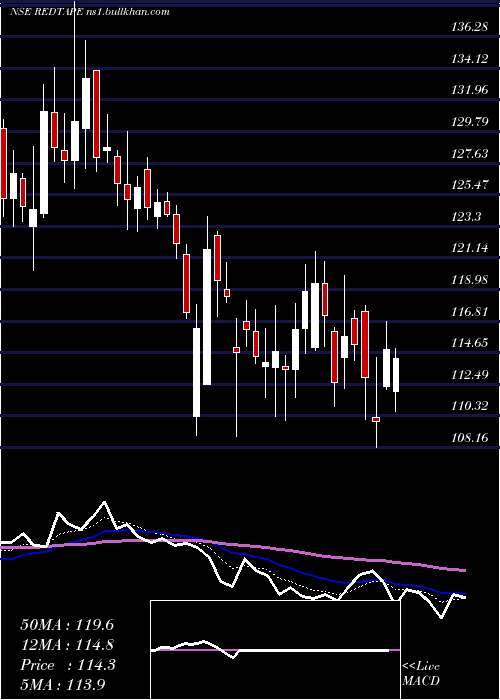Click the <<Live MACD label

tap(421, 674)
